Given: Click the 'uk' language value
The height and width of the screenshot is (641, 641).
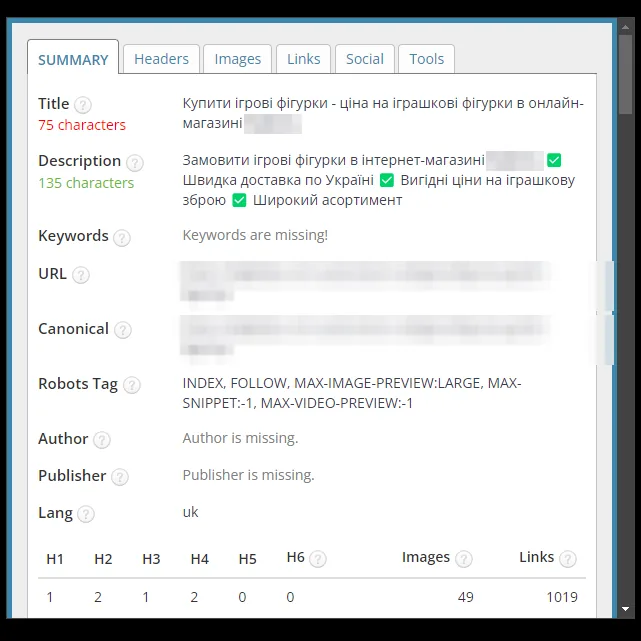Looking at the screenshot, I should 190,512.
